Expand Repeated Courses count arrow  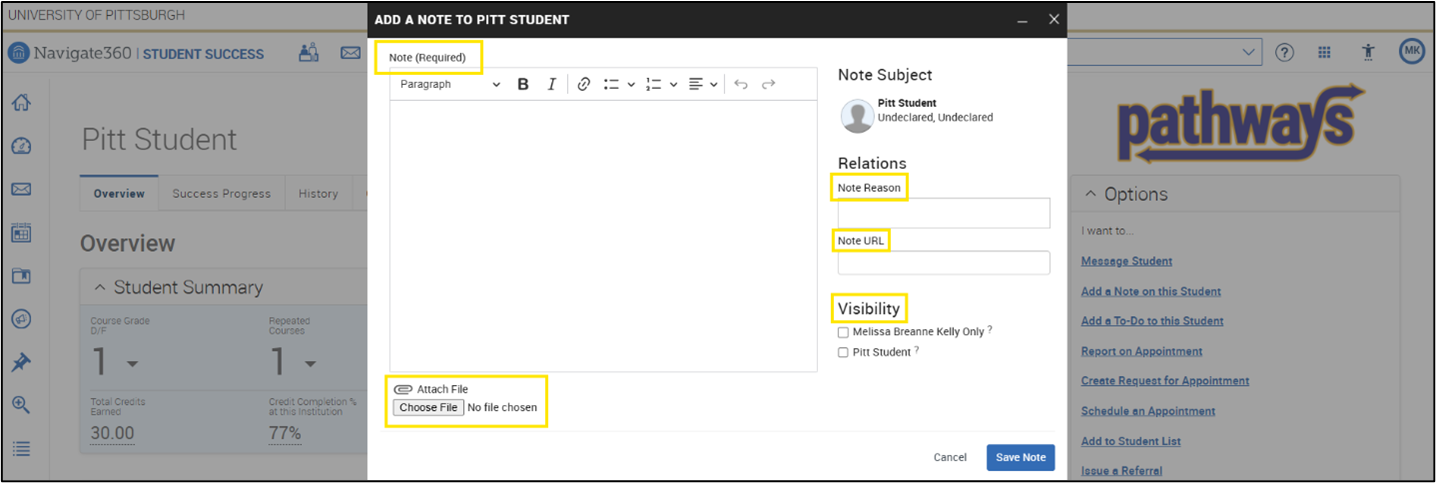click(x=310, y=364)
